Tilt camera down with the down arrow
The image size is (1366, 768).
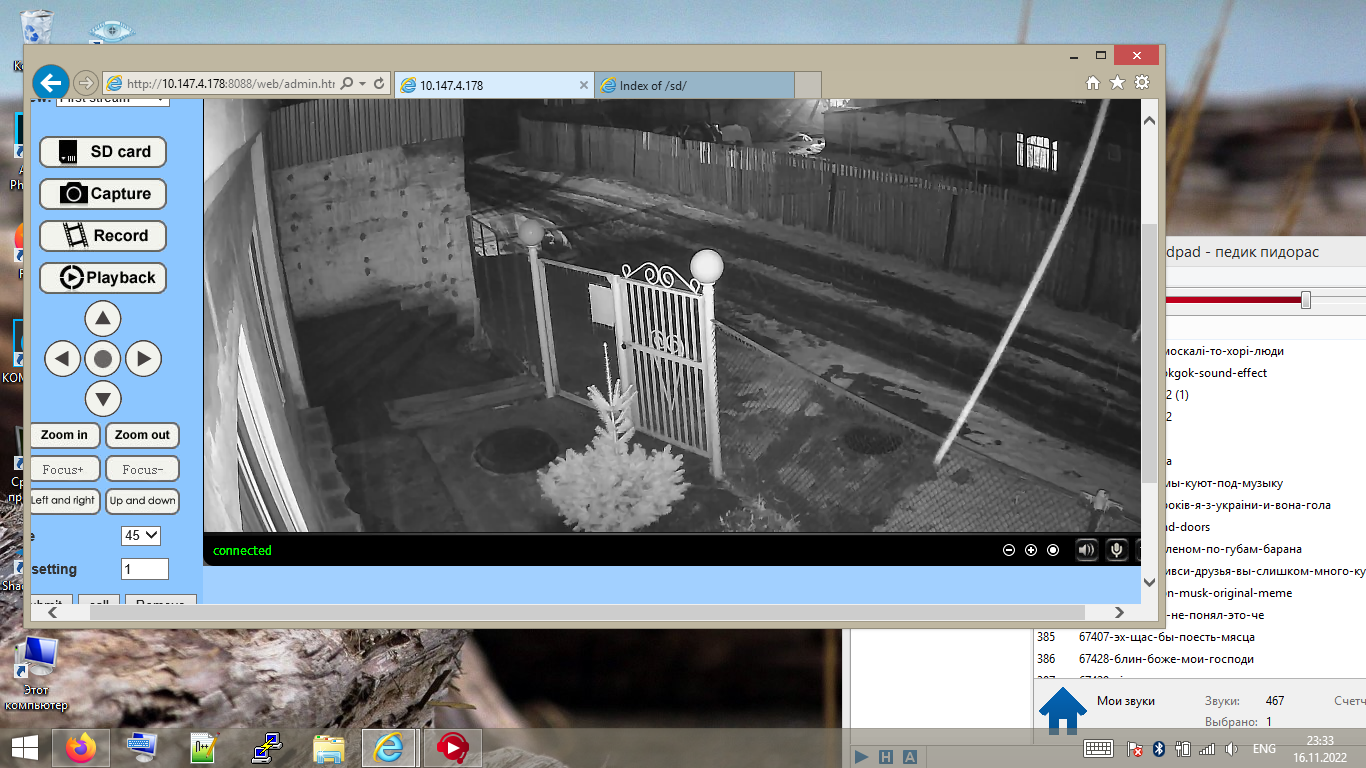pyautogui.click(x=103, y=398)
